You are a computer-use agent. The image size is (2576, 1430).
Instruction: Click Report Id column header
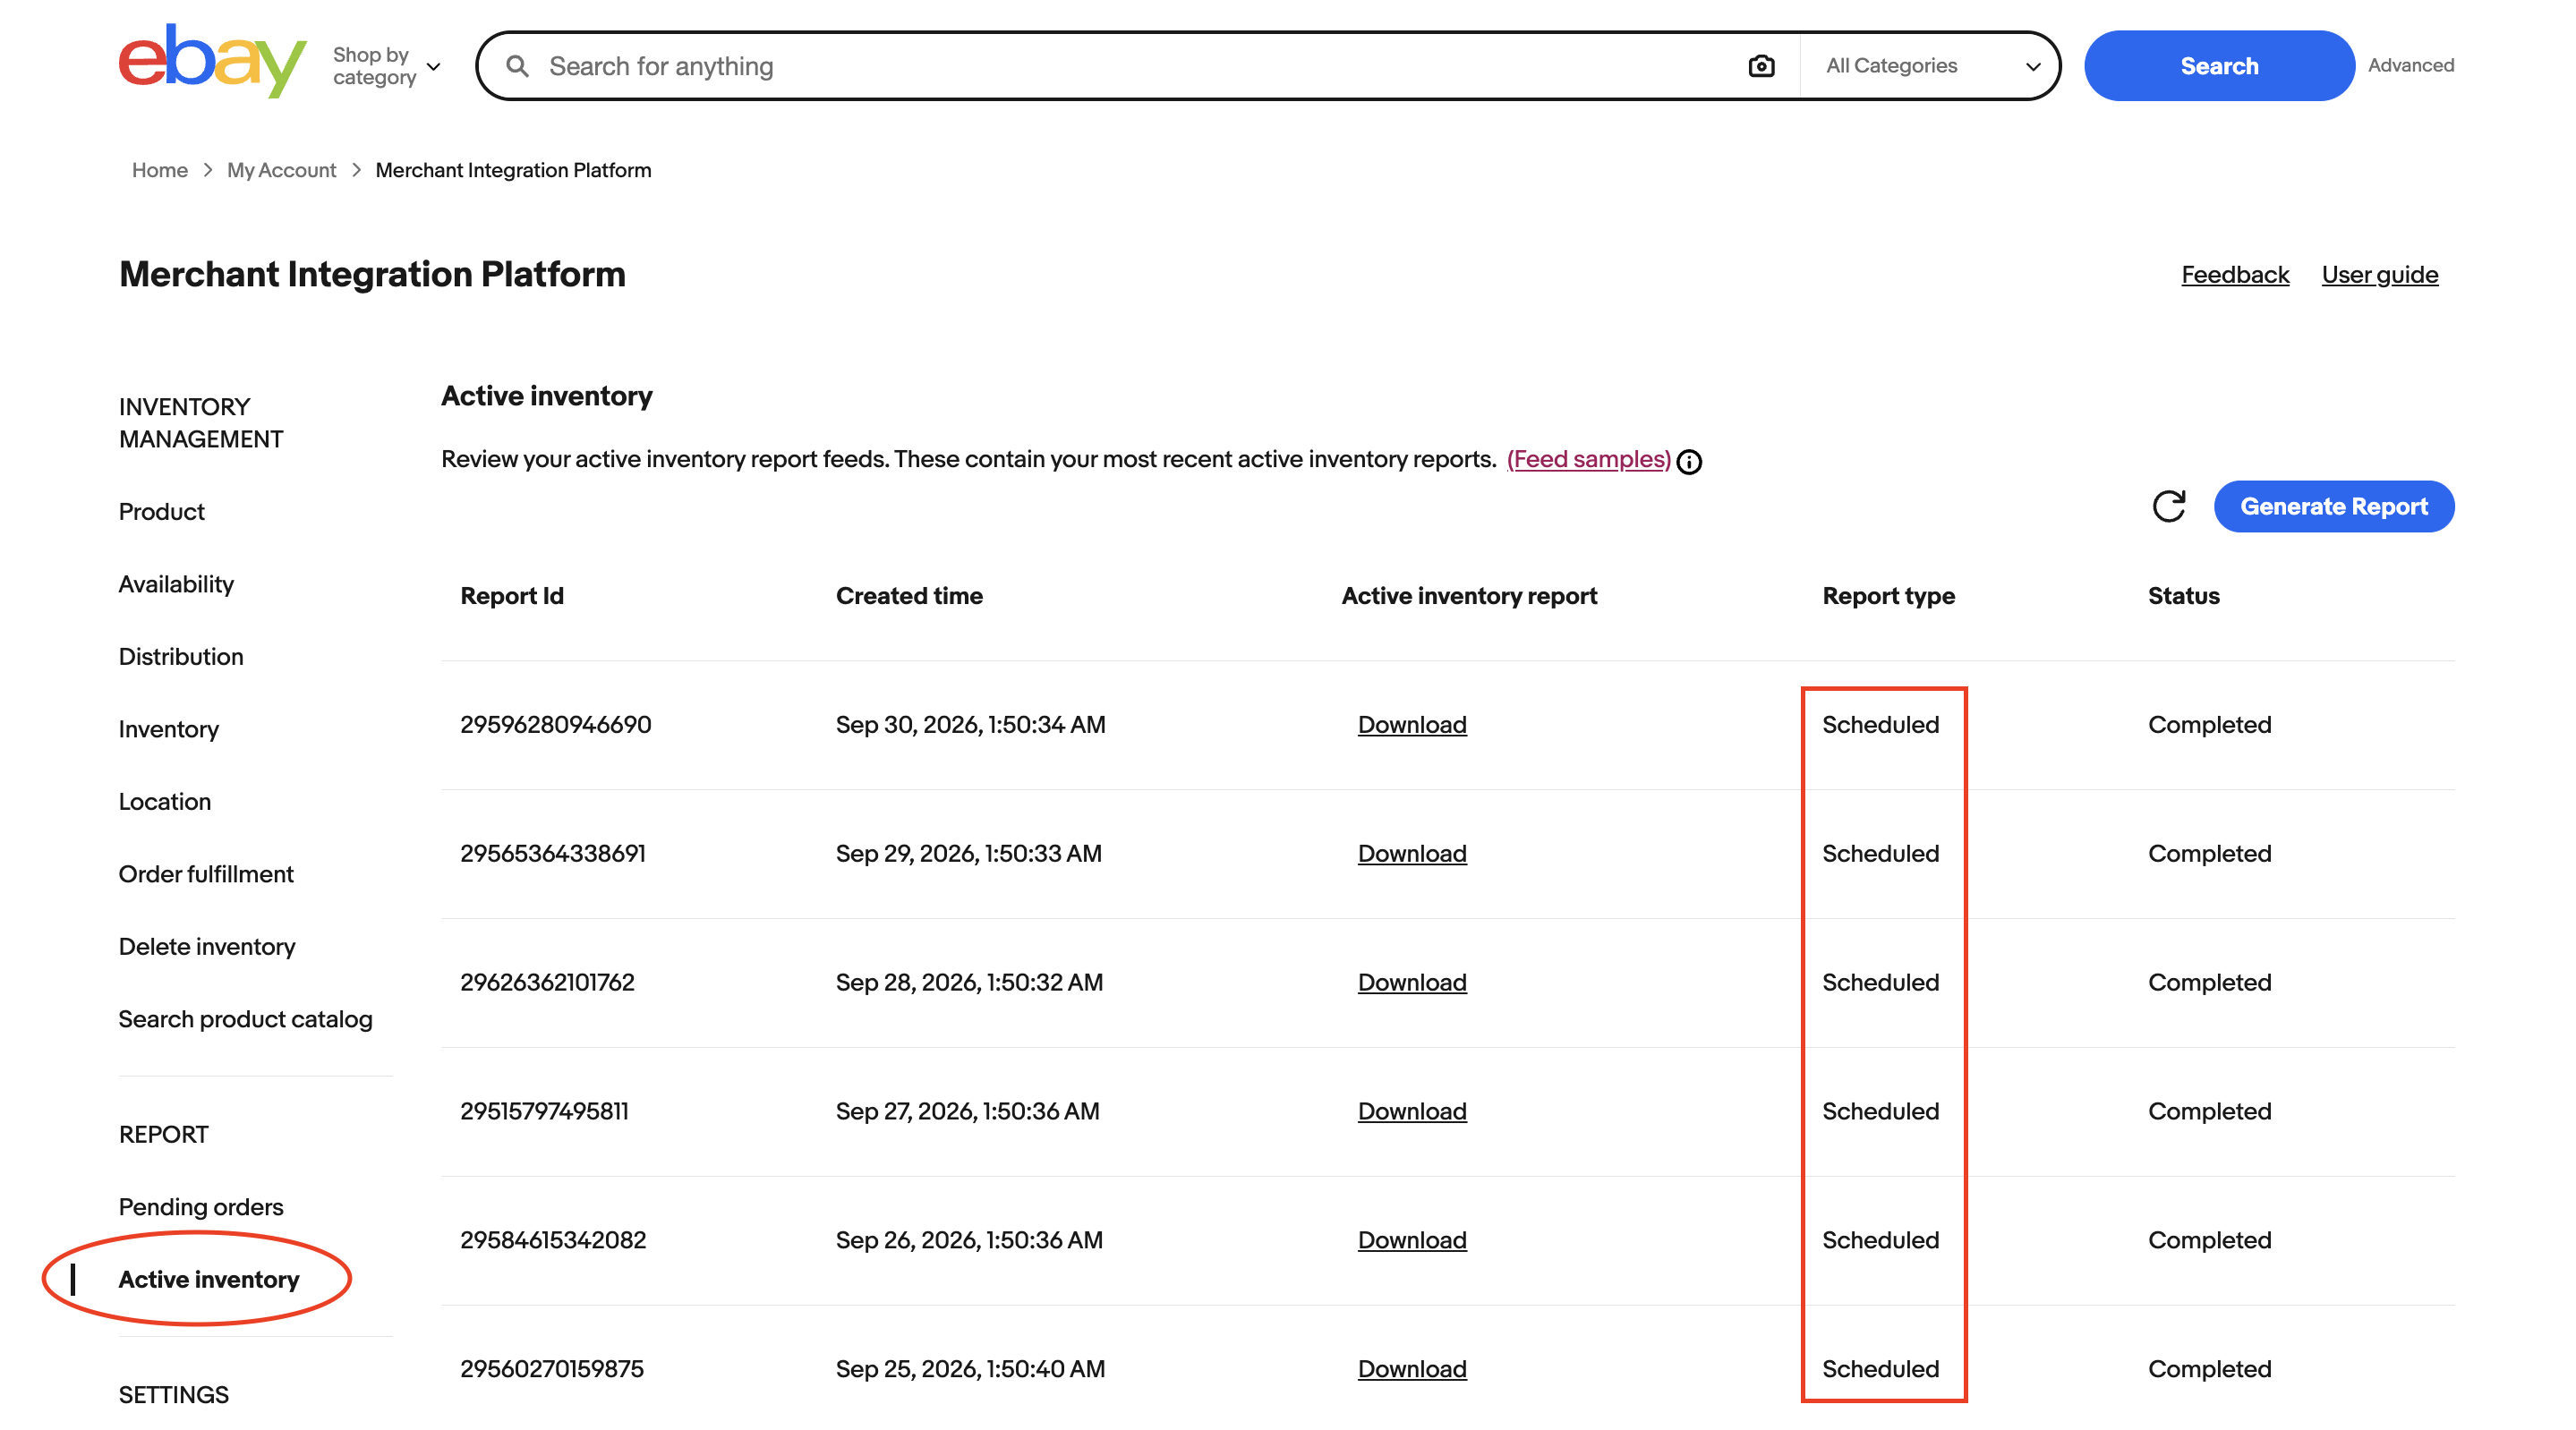(x=512, y=596)
